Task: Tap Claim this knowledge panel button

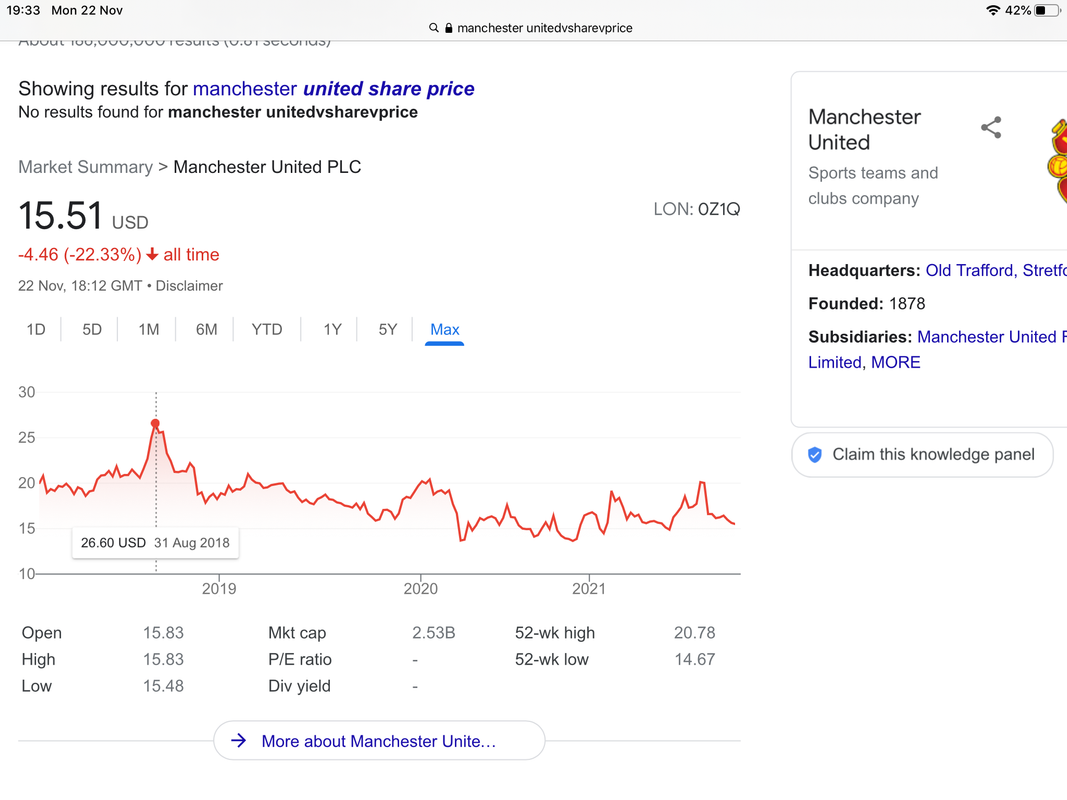Action: [x=923, y=454]
